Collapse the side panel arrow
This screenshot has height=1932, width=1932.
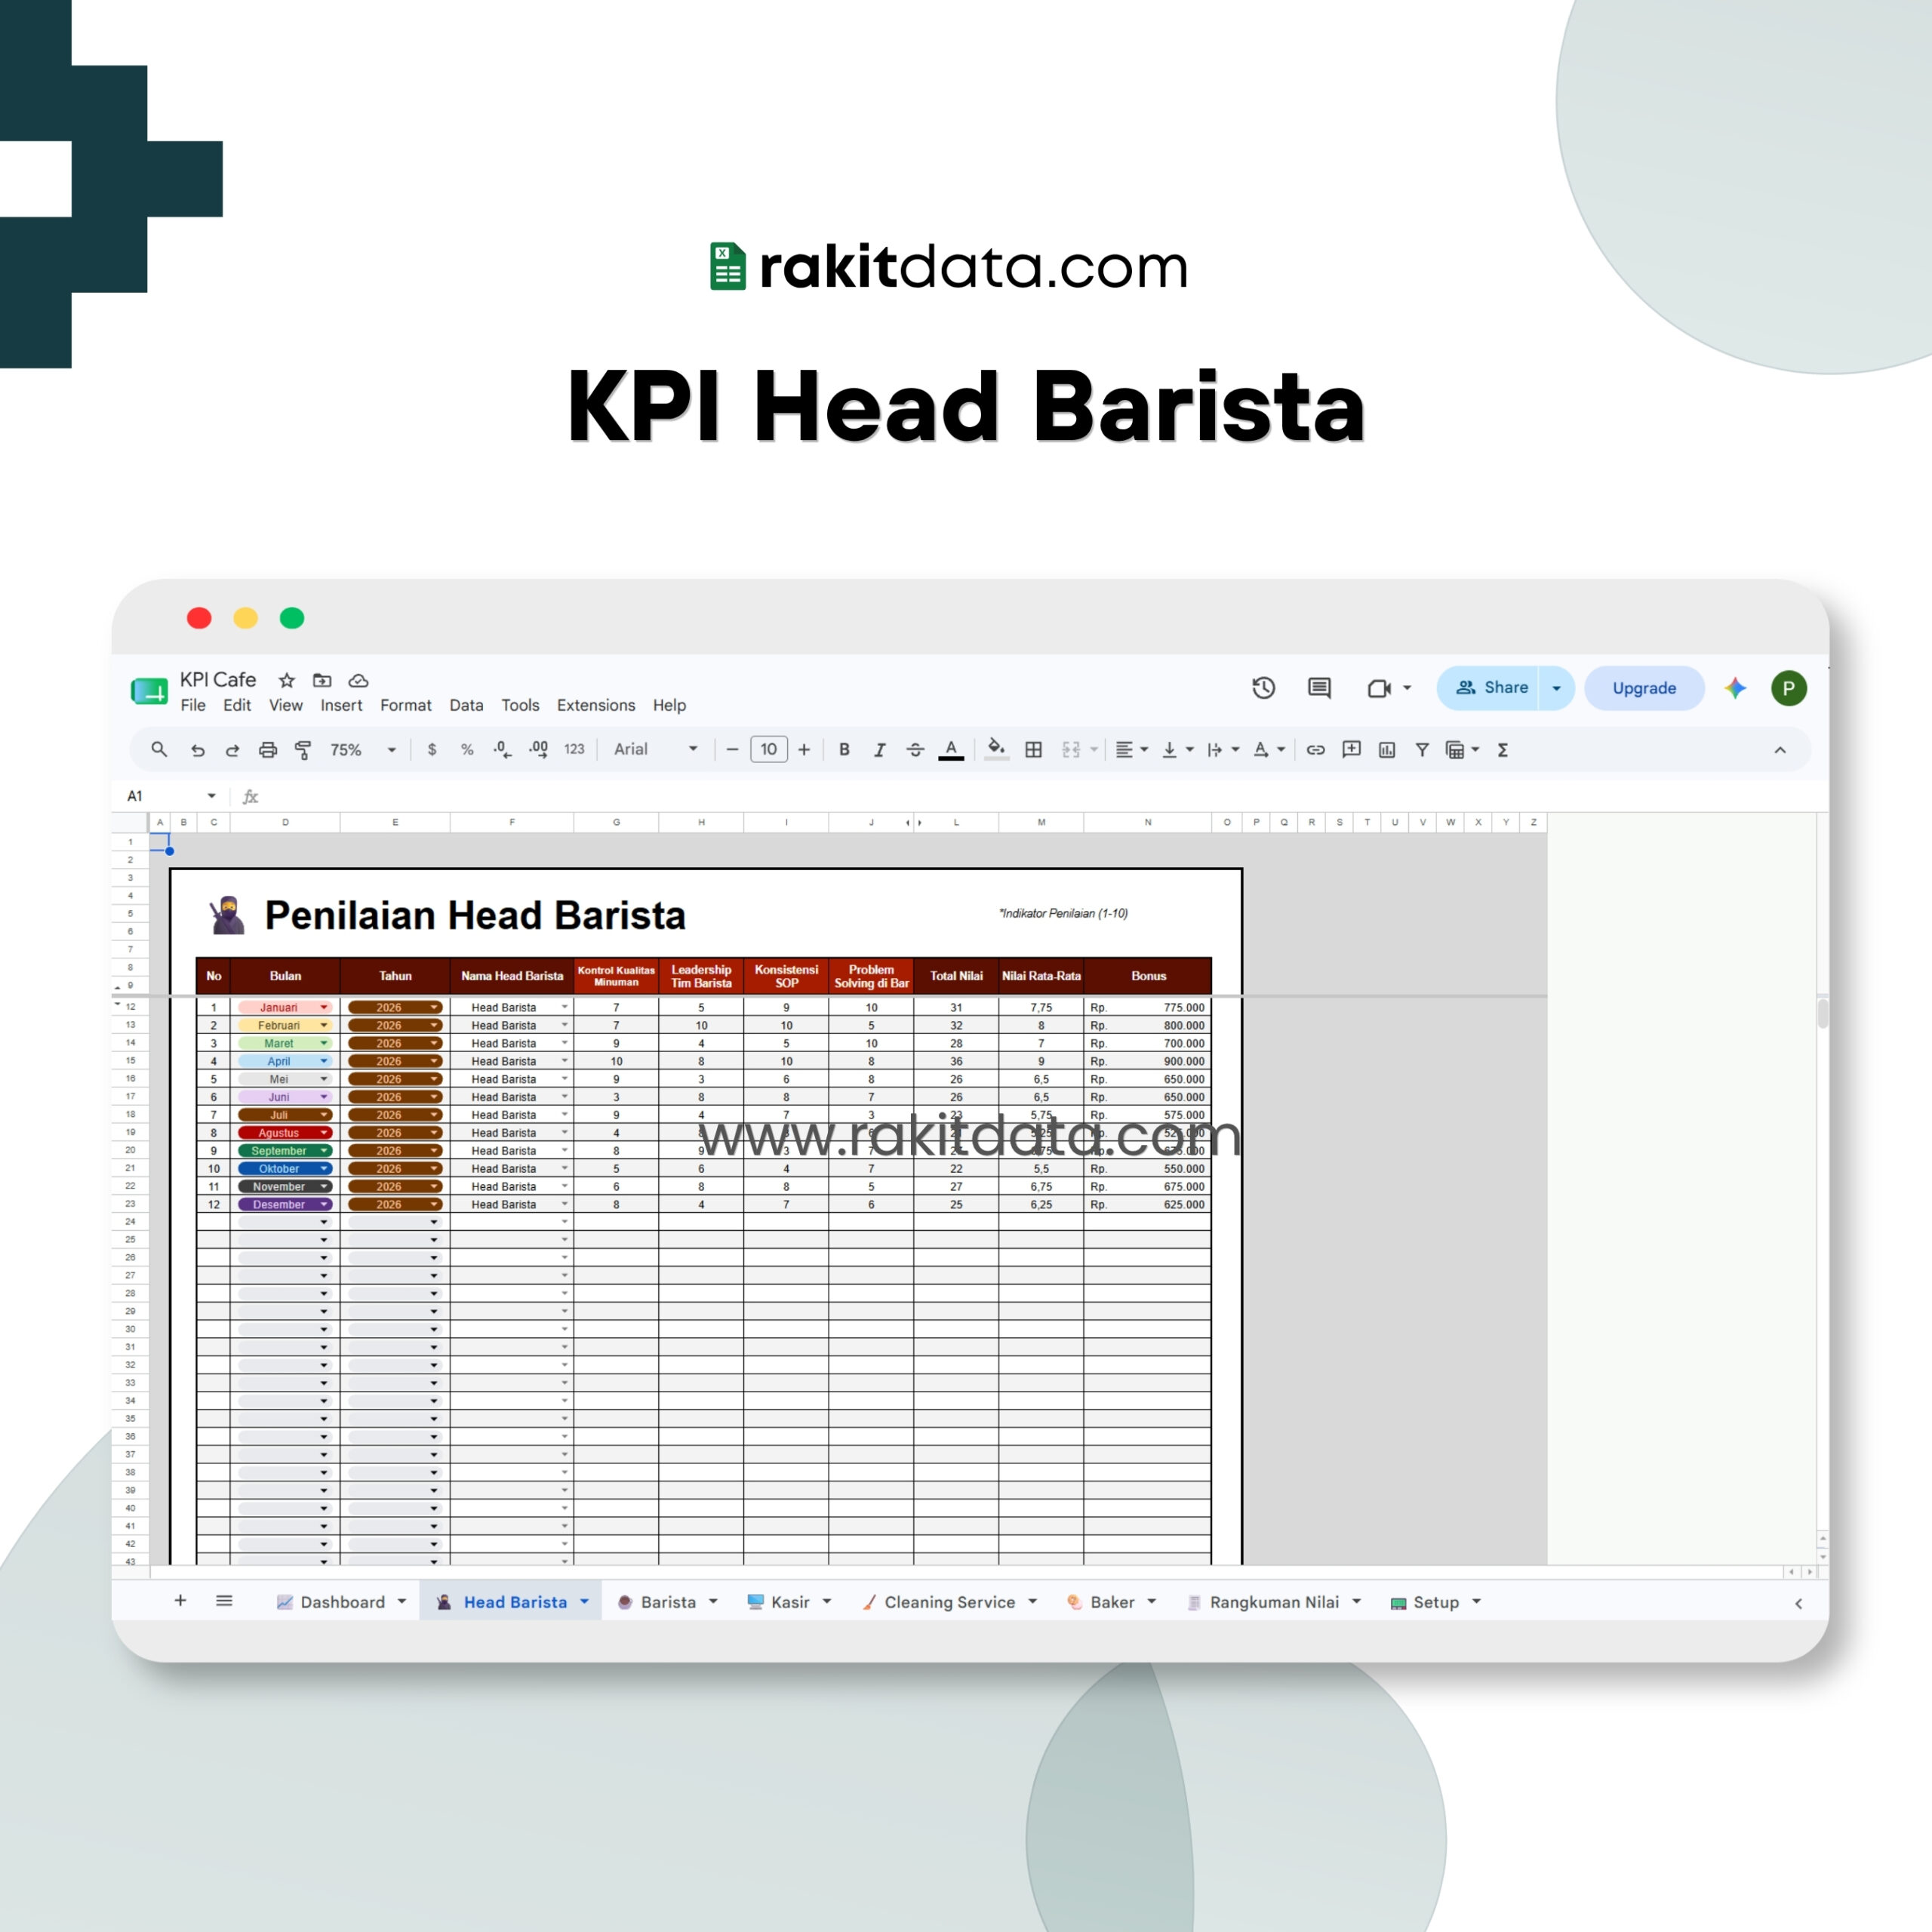[x=1798, y=1603]
